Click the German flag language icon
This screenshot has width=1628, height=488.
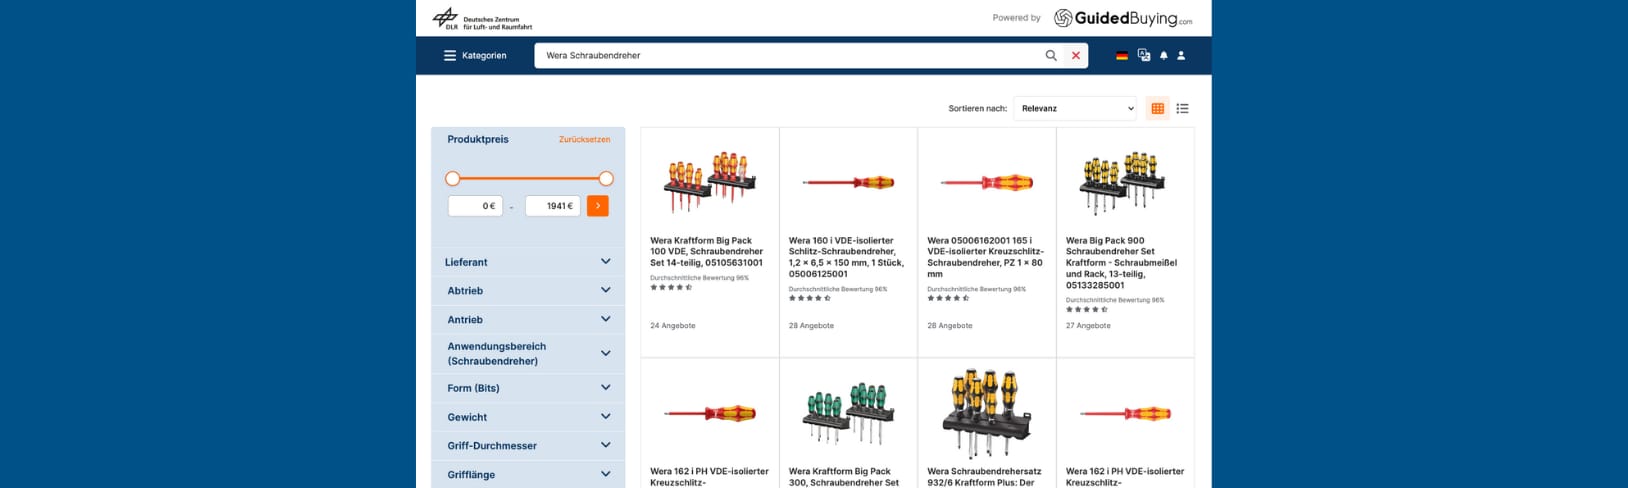coord(1122,56)
